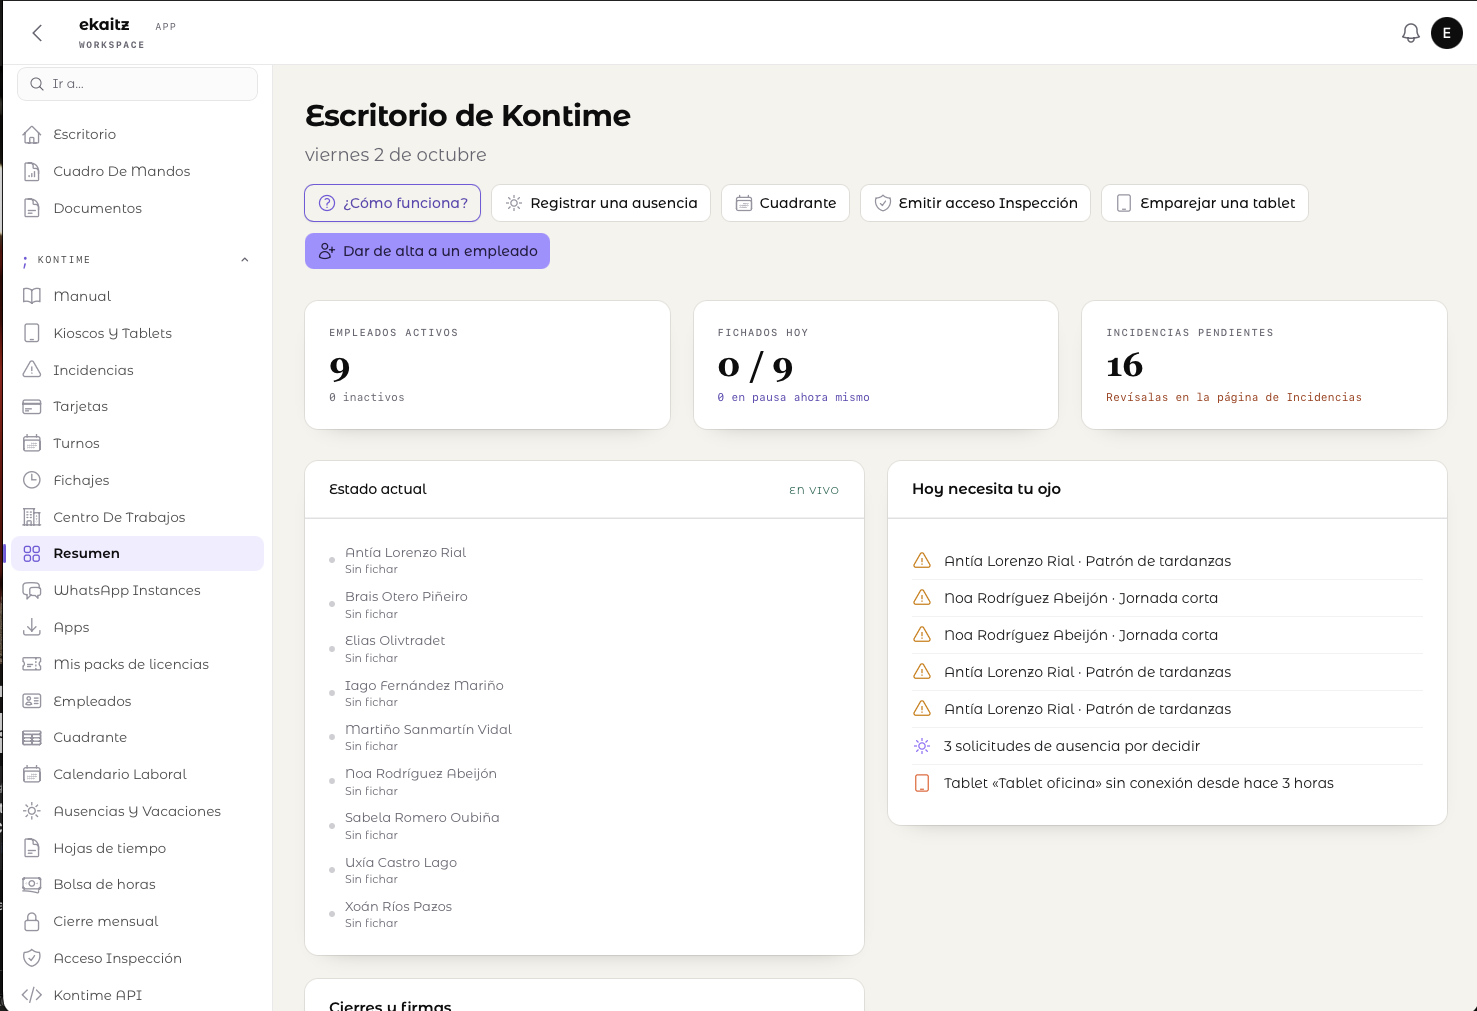Open Kioscos y Tablets page

(137, 333)
